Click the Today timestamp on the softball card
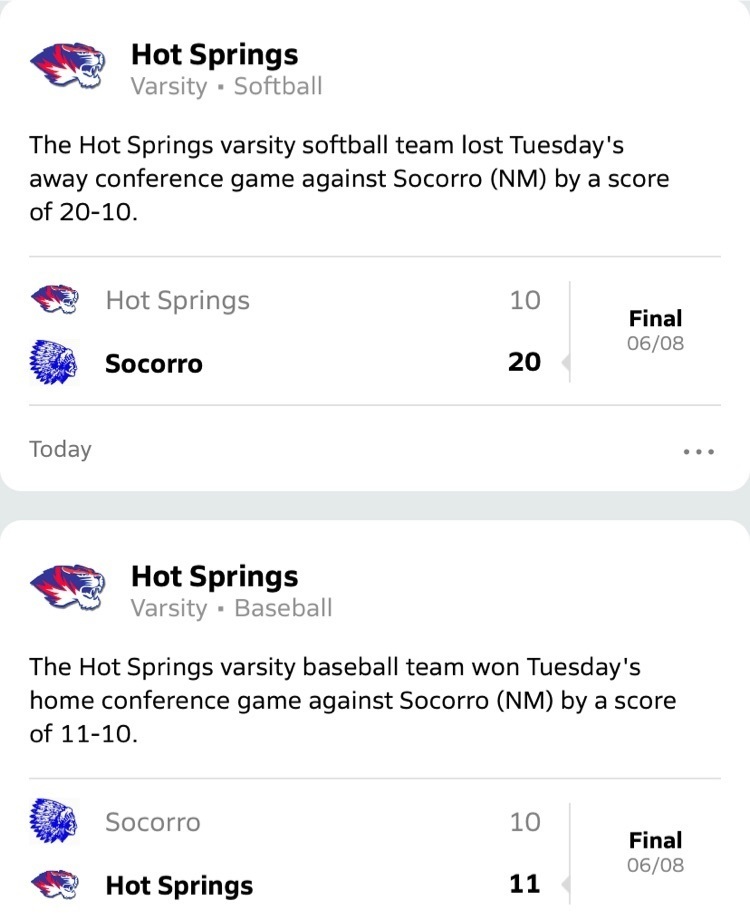The height and width of the screenshot is (920, 750). point(60,450)
